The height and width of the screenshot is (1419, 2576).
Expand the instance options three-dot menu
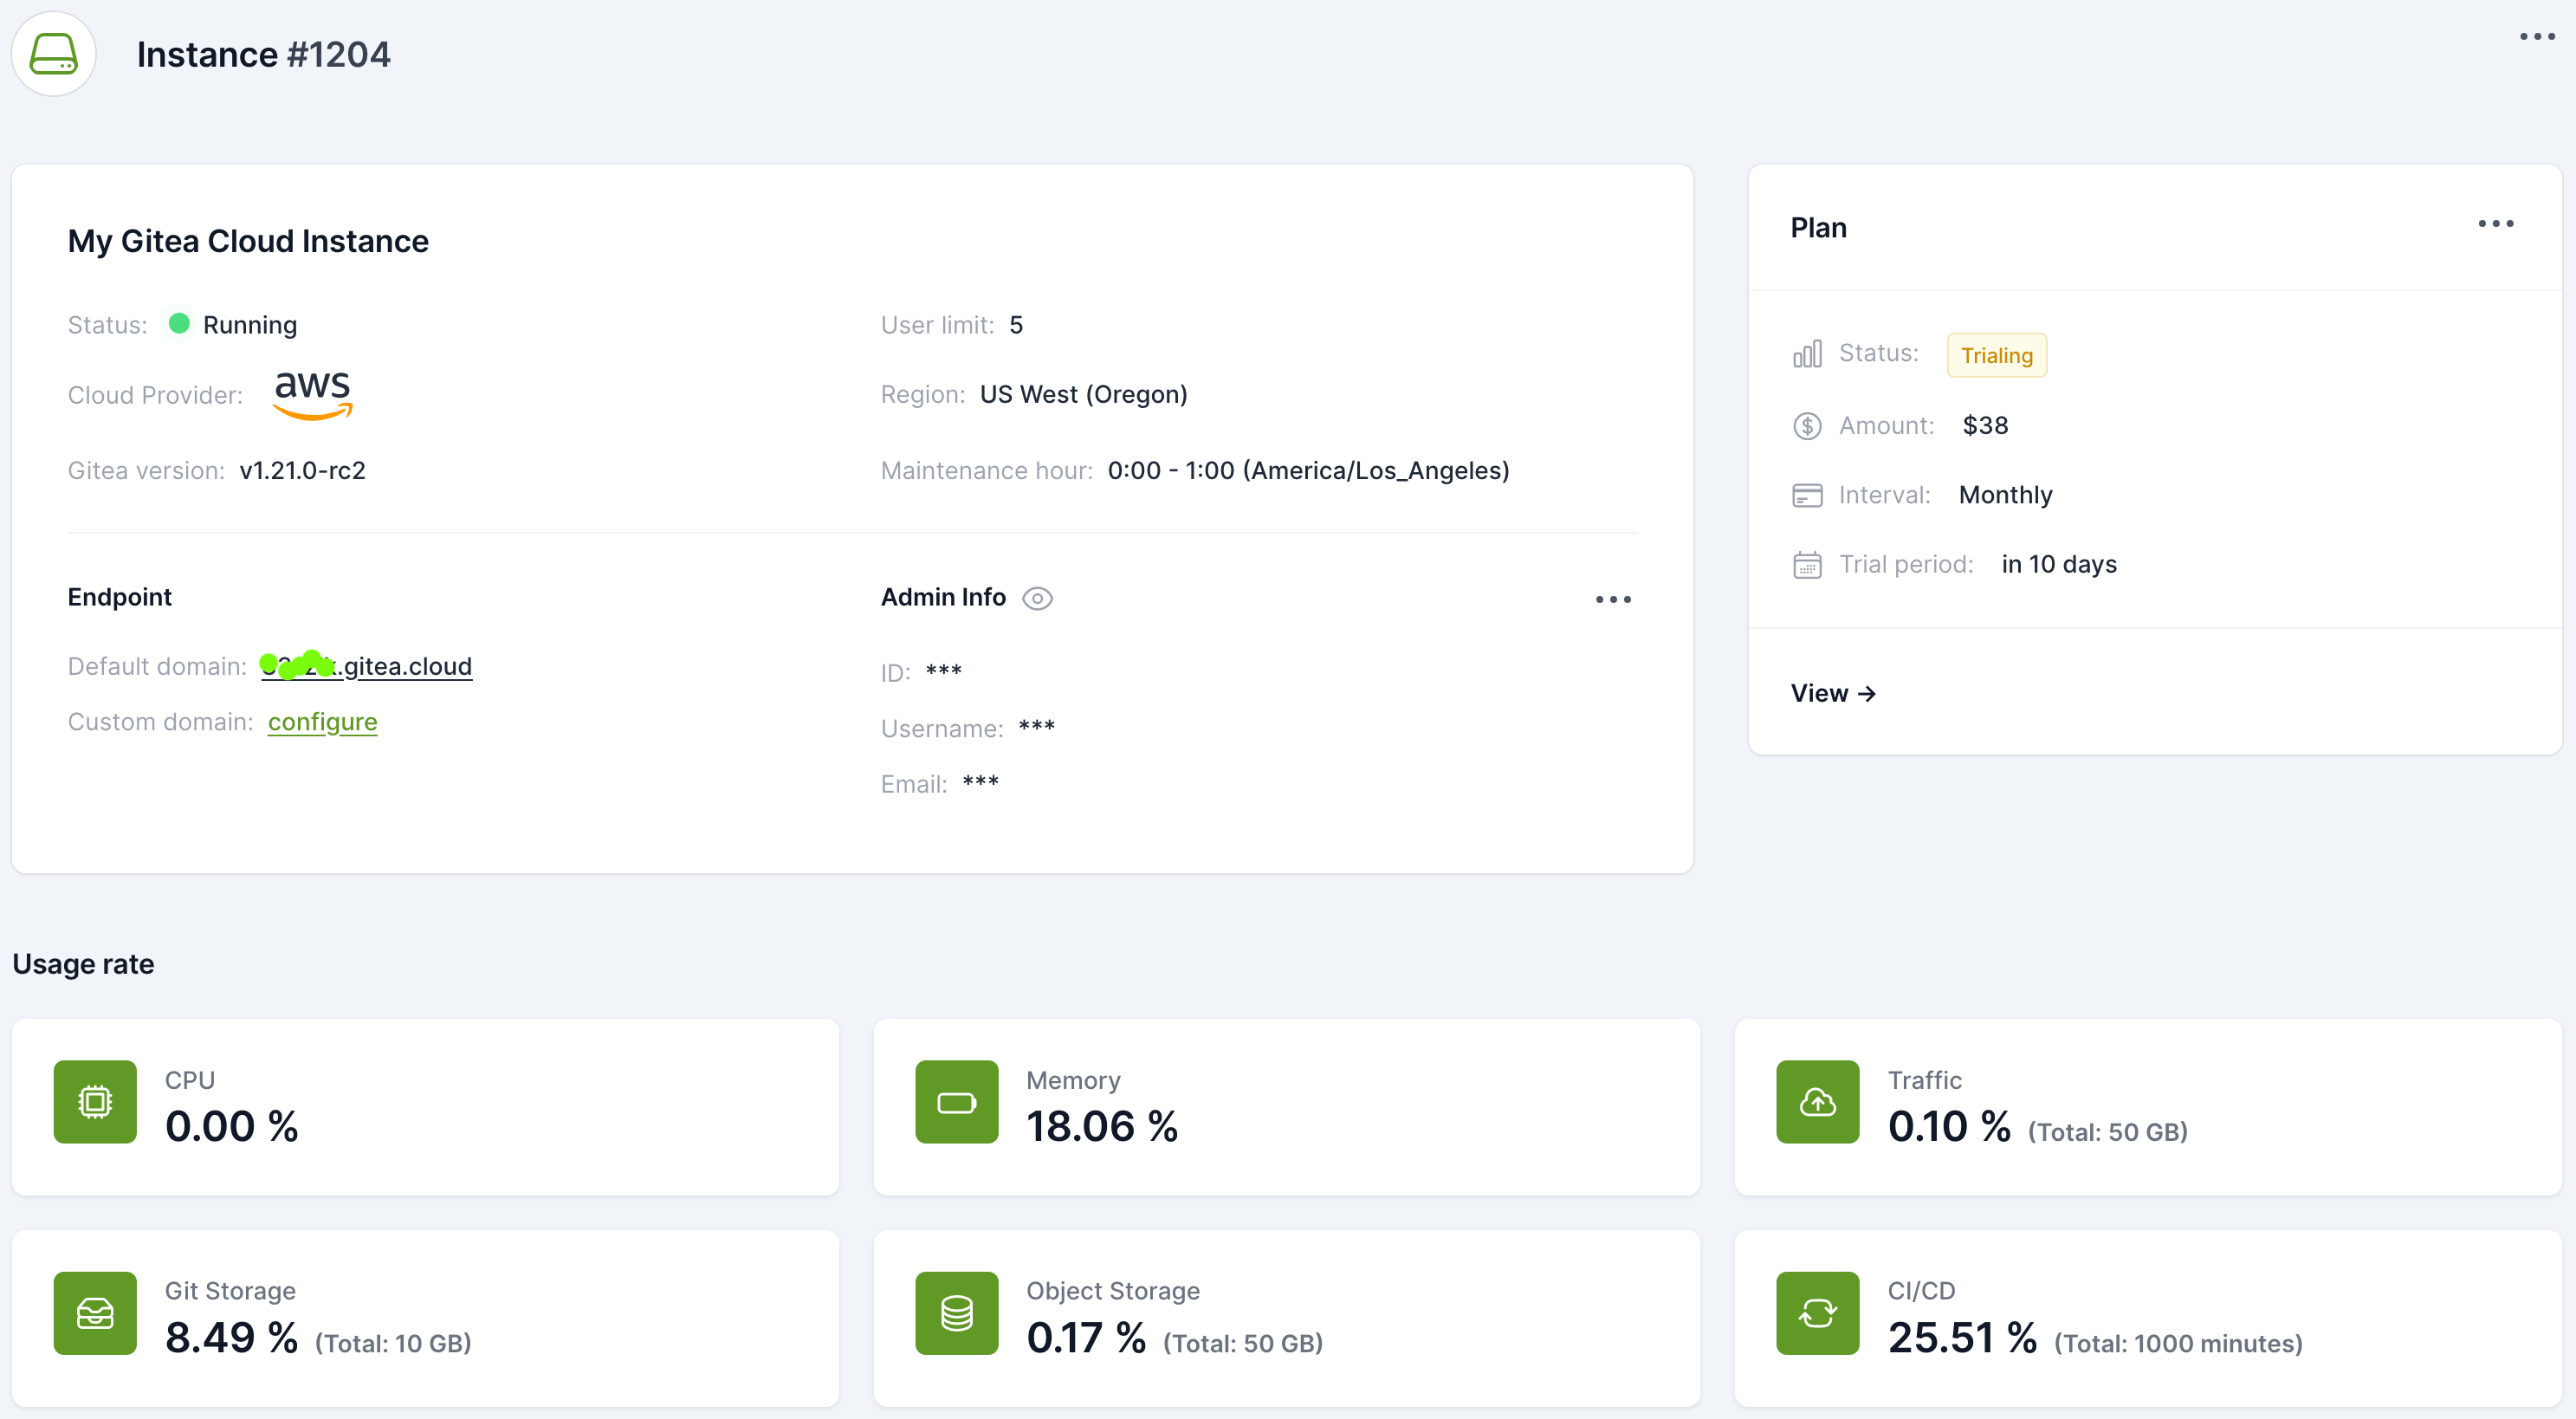[x=2538, y=36]
